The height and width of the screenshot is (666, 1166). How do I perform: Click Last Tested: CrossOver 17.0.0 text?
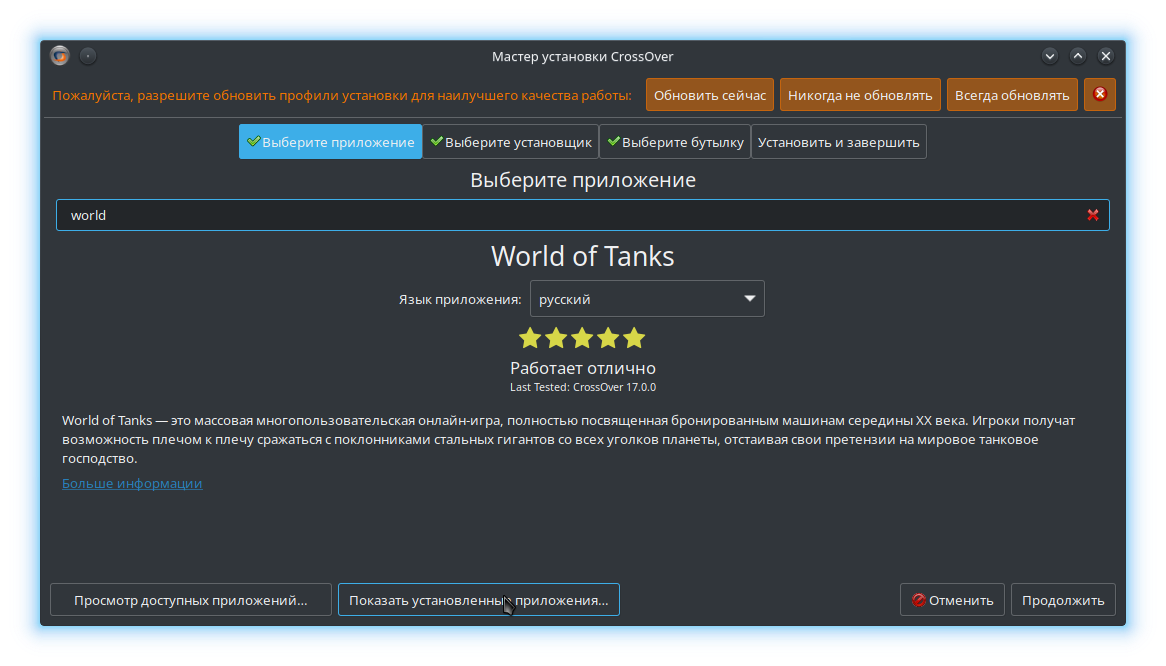[x=582, y=387]
